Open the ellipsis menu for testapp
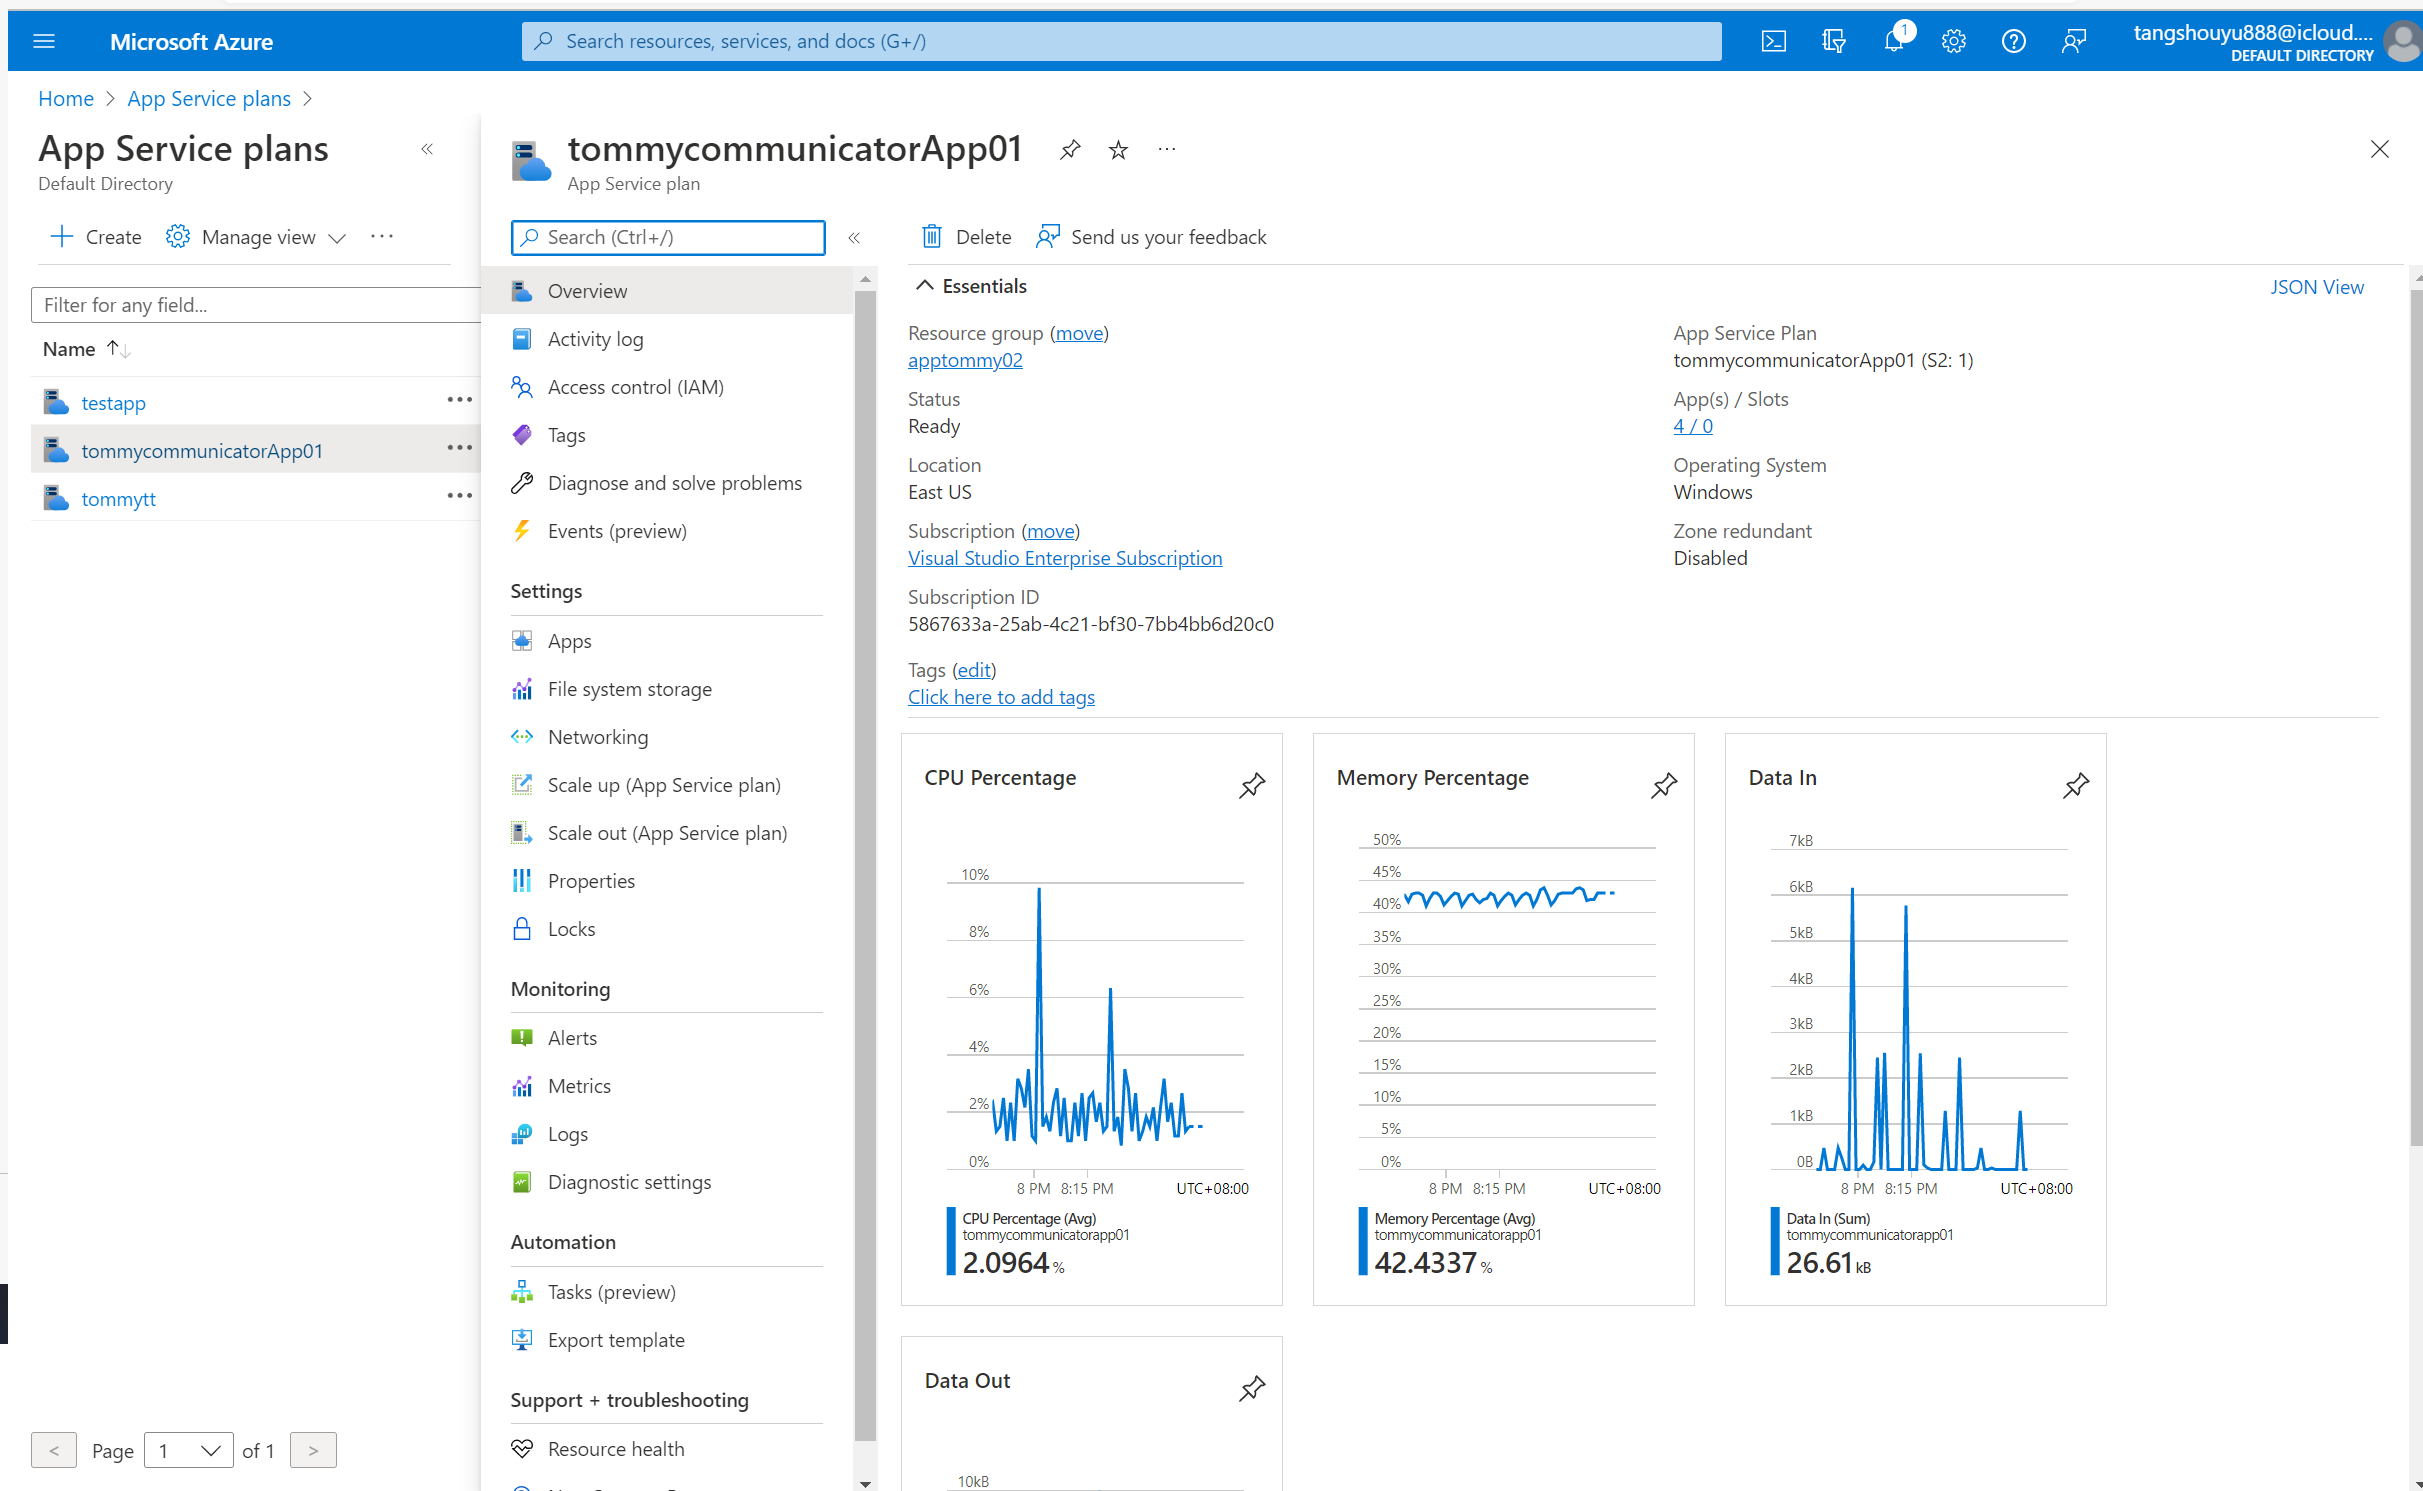2423x1491 pixels. (459, 400)
